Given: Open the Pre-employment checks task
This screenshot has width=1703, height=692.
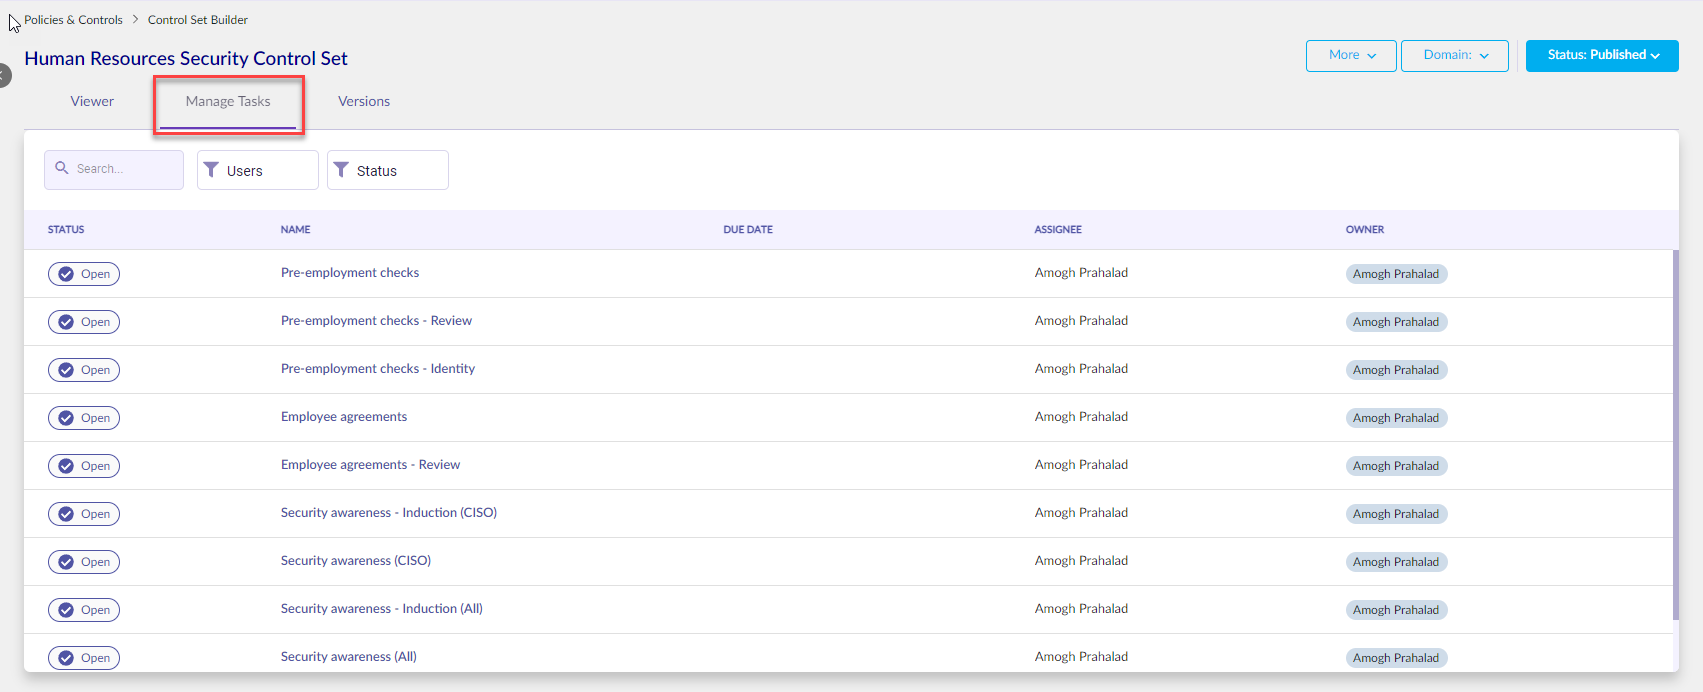Looking at the screenshot, I should click(350, 273).
